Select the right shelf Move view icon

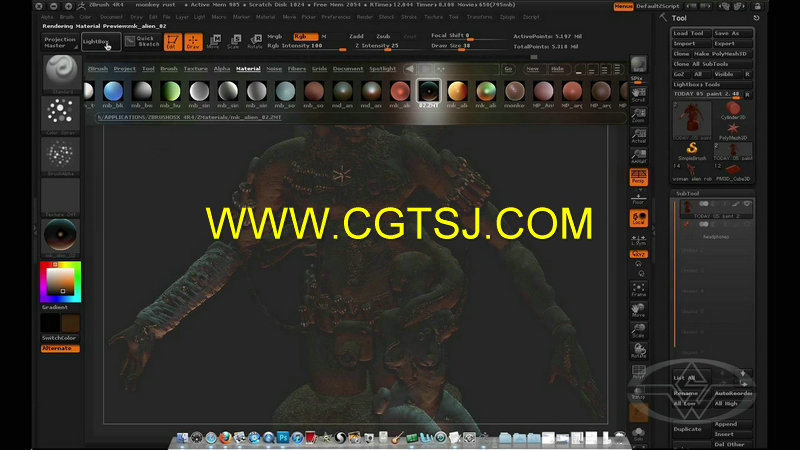[638, 310]
